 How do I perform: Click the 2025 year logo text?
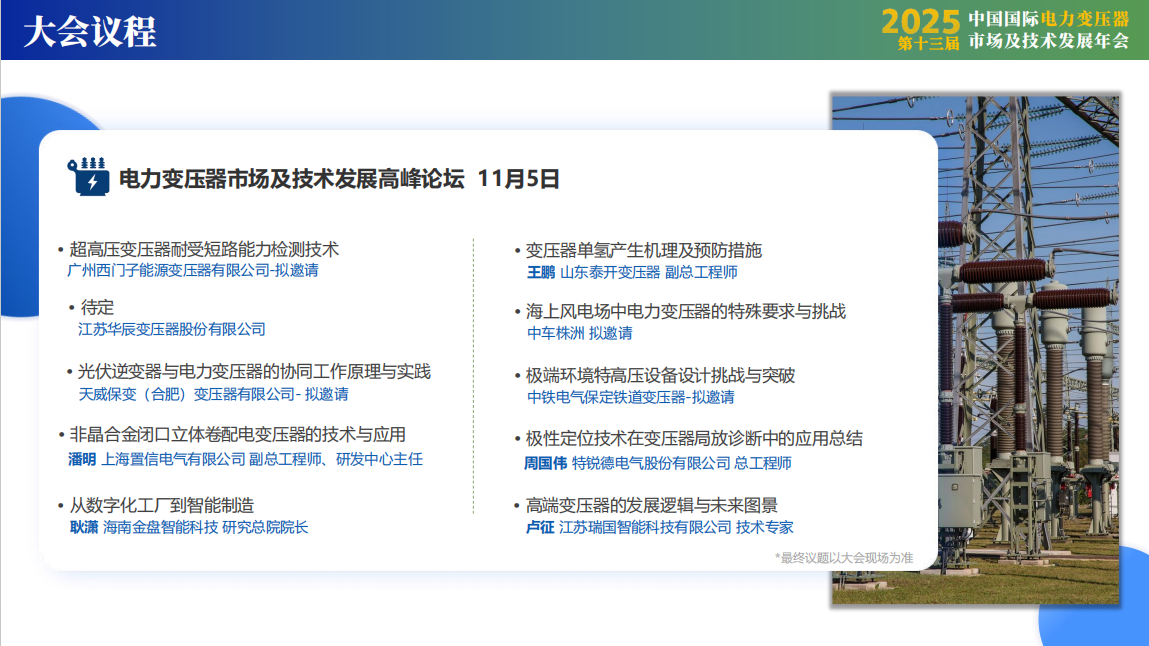[x=920, y=21]
